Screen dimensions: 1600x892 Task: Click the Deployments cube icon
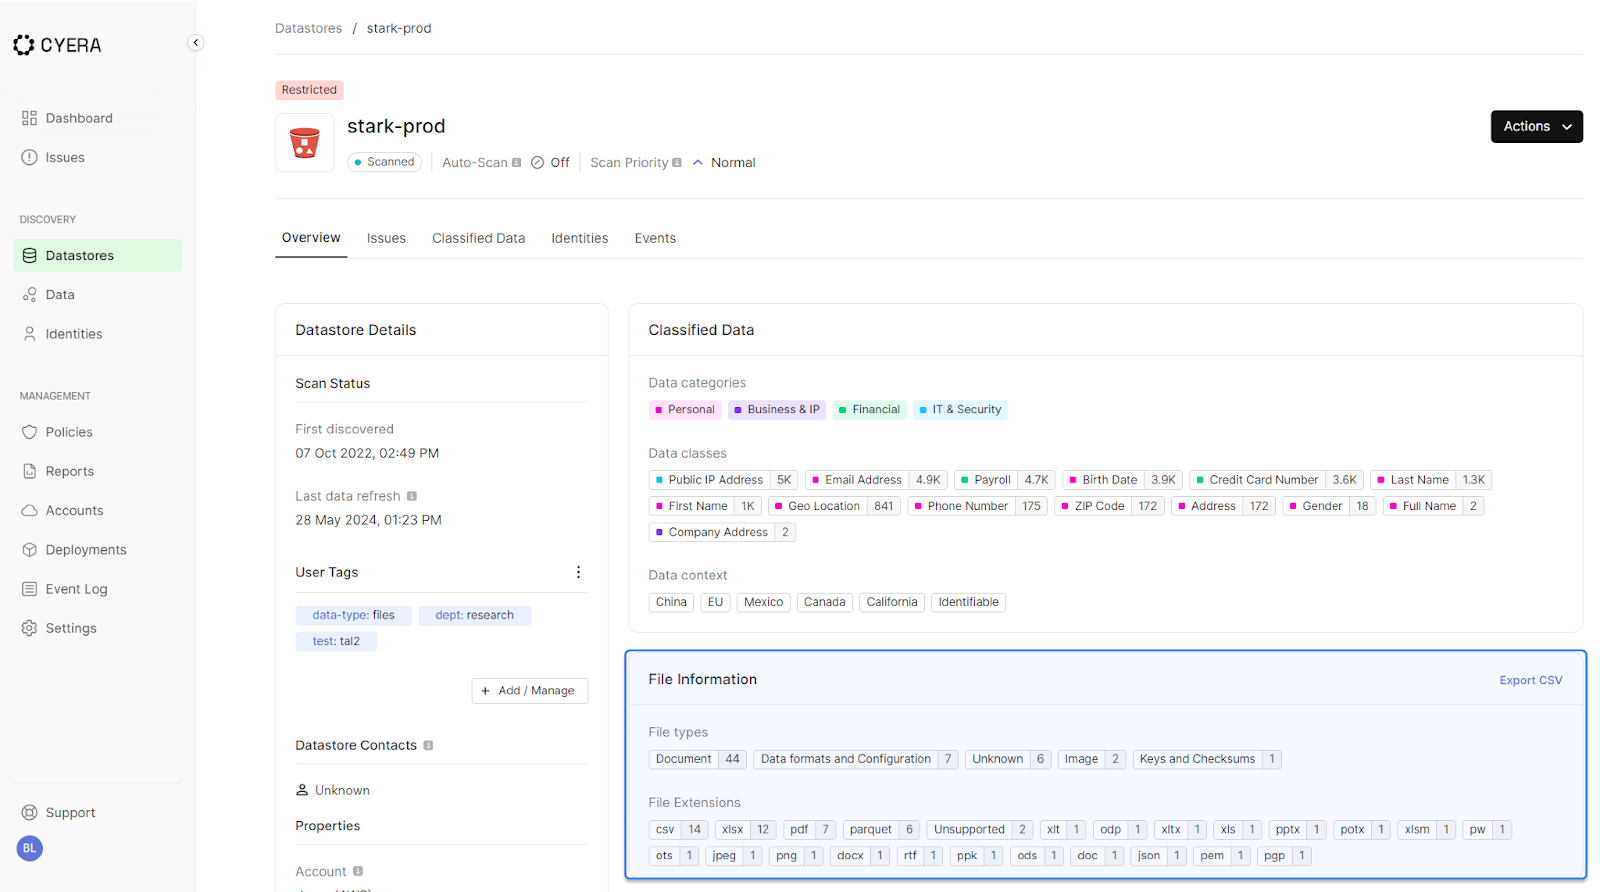click(29, 550)
